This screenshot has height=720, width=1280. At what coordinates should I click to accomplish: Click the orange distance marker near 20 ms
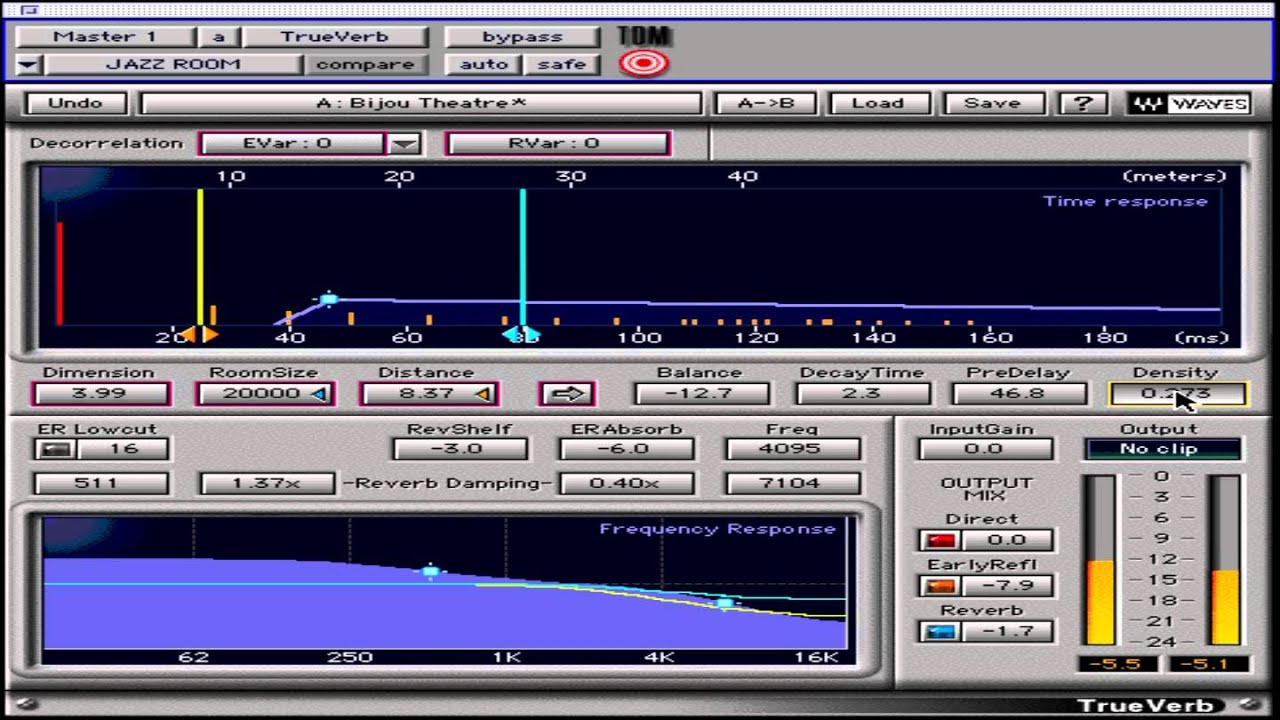pos(199,335)
